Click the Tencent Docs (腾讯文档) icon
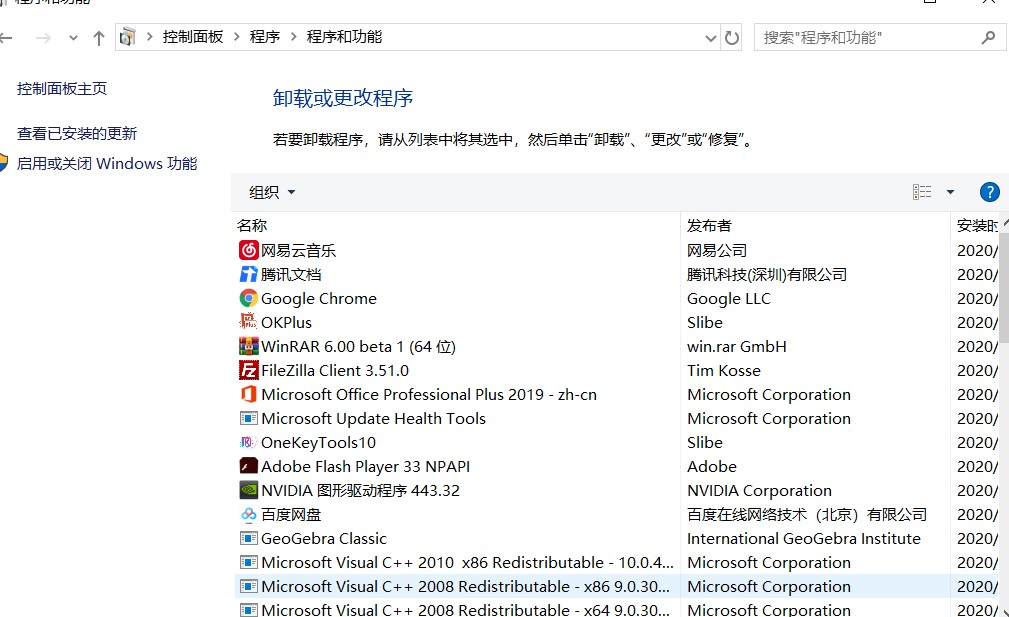This screenshot has height=617, width=1009. [x=248, y=274]
